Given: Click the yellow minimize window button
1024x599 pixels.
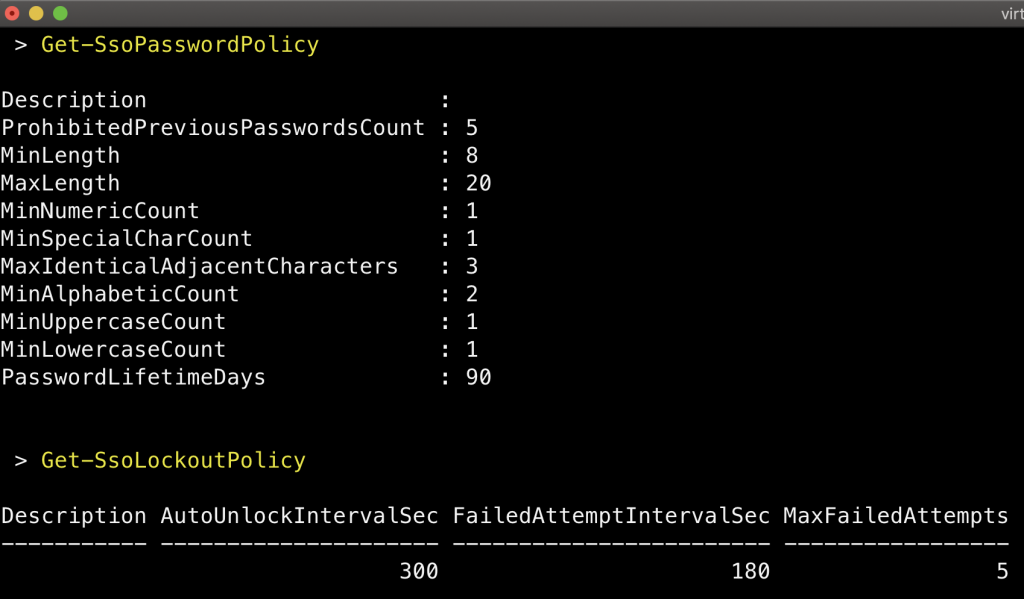Looking at the screenshot, I should tap(37, 13).
